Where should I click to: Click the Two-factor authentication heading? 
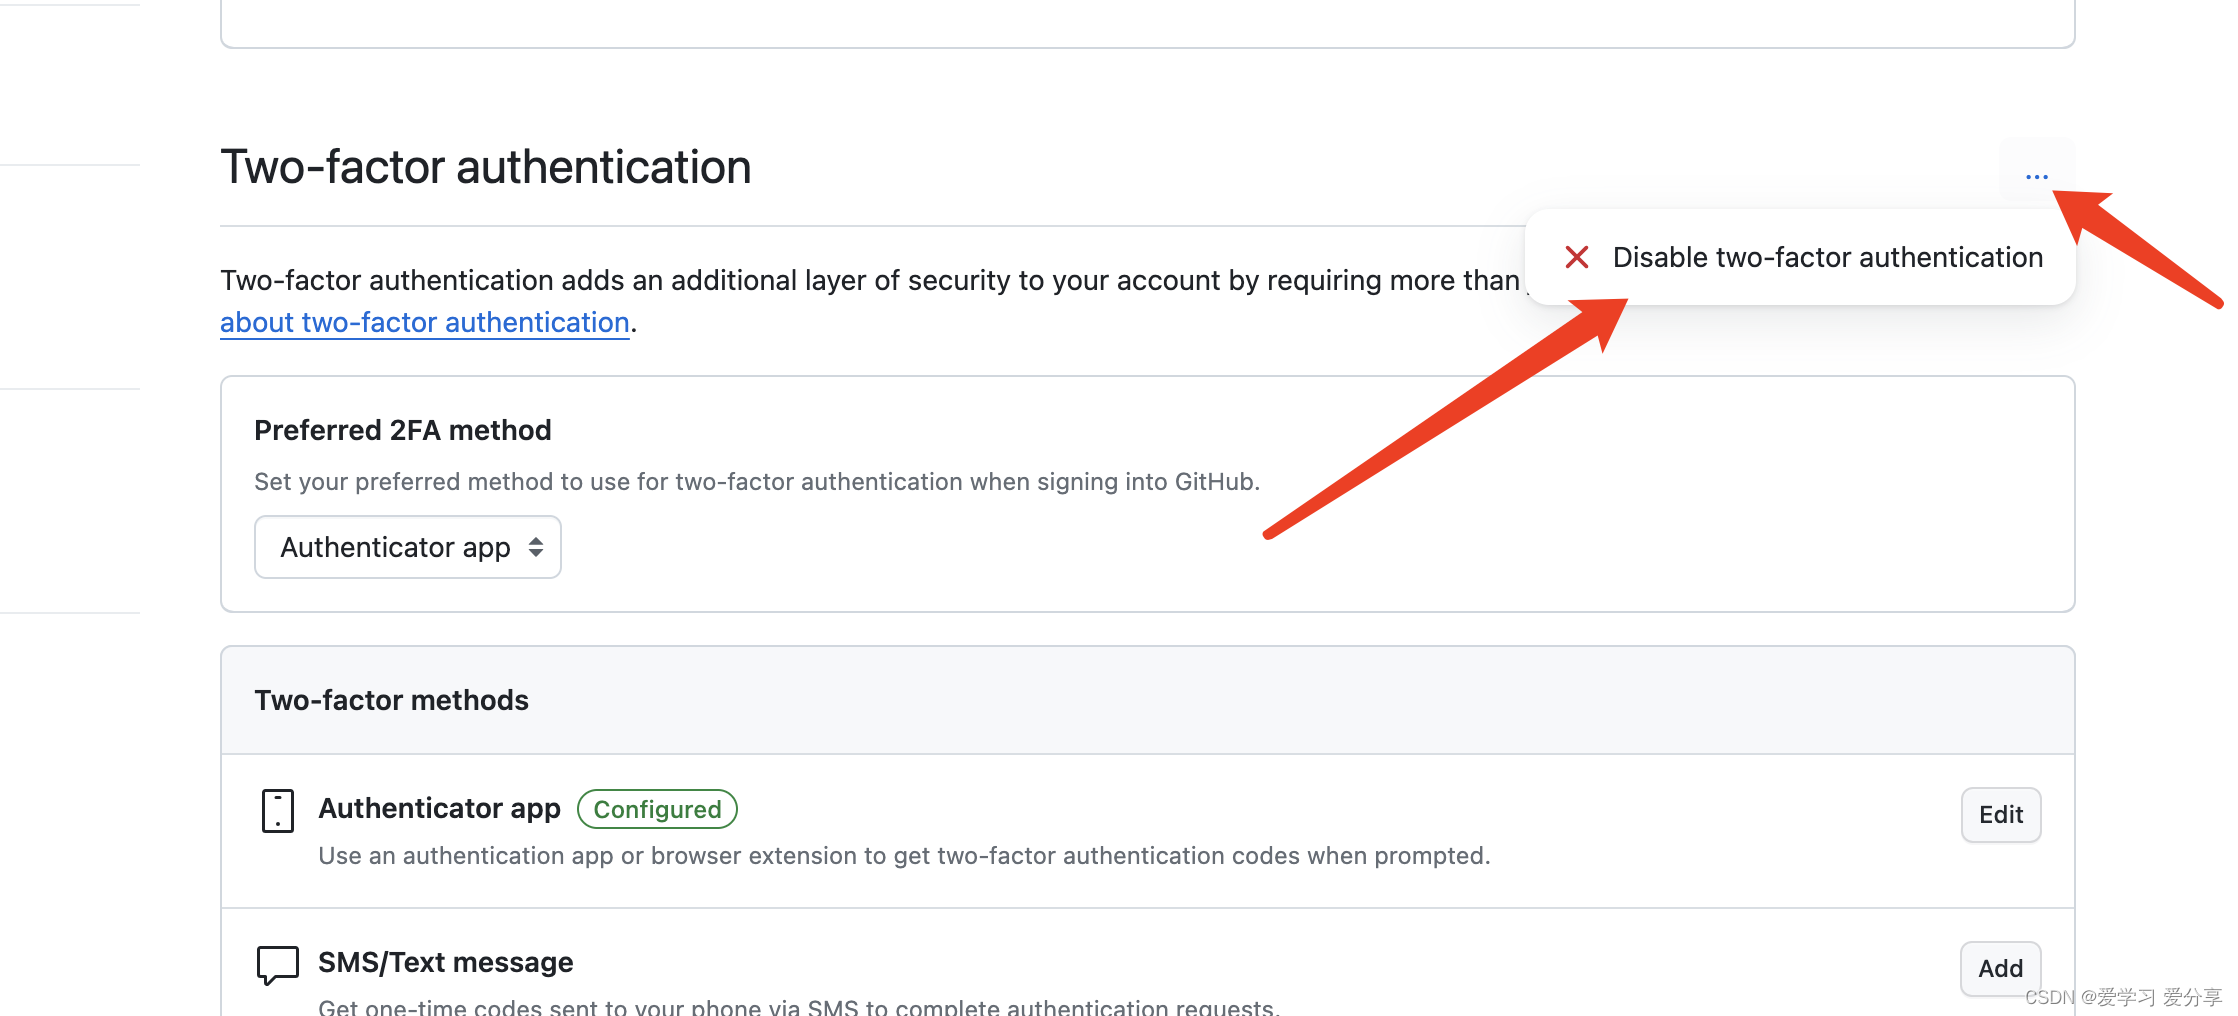(x=486, y=166)
